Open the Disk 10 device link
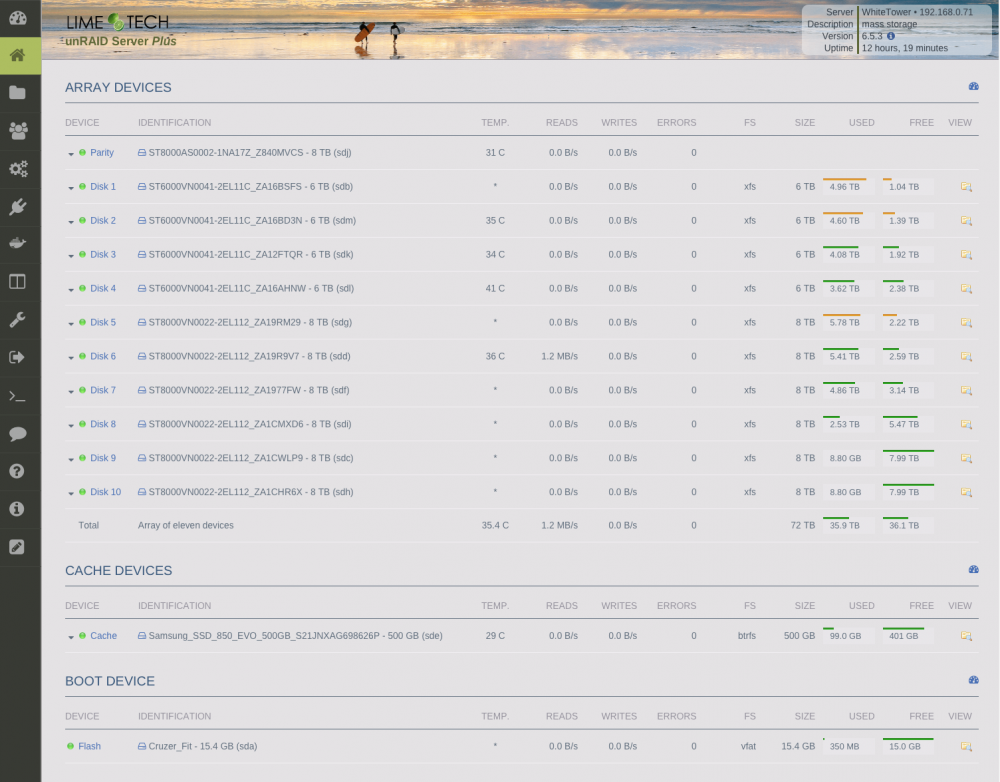Image resolution: width=1000 pixels, height=782 pixels. pos(105,492)
